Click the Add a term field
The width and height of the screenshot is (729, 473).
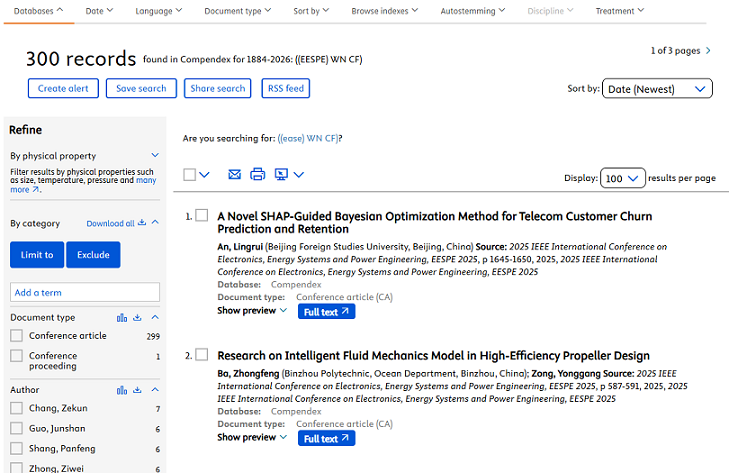85,292
